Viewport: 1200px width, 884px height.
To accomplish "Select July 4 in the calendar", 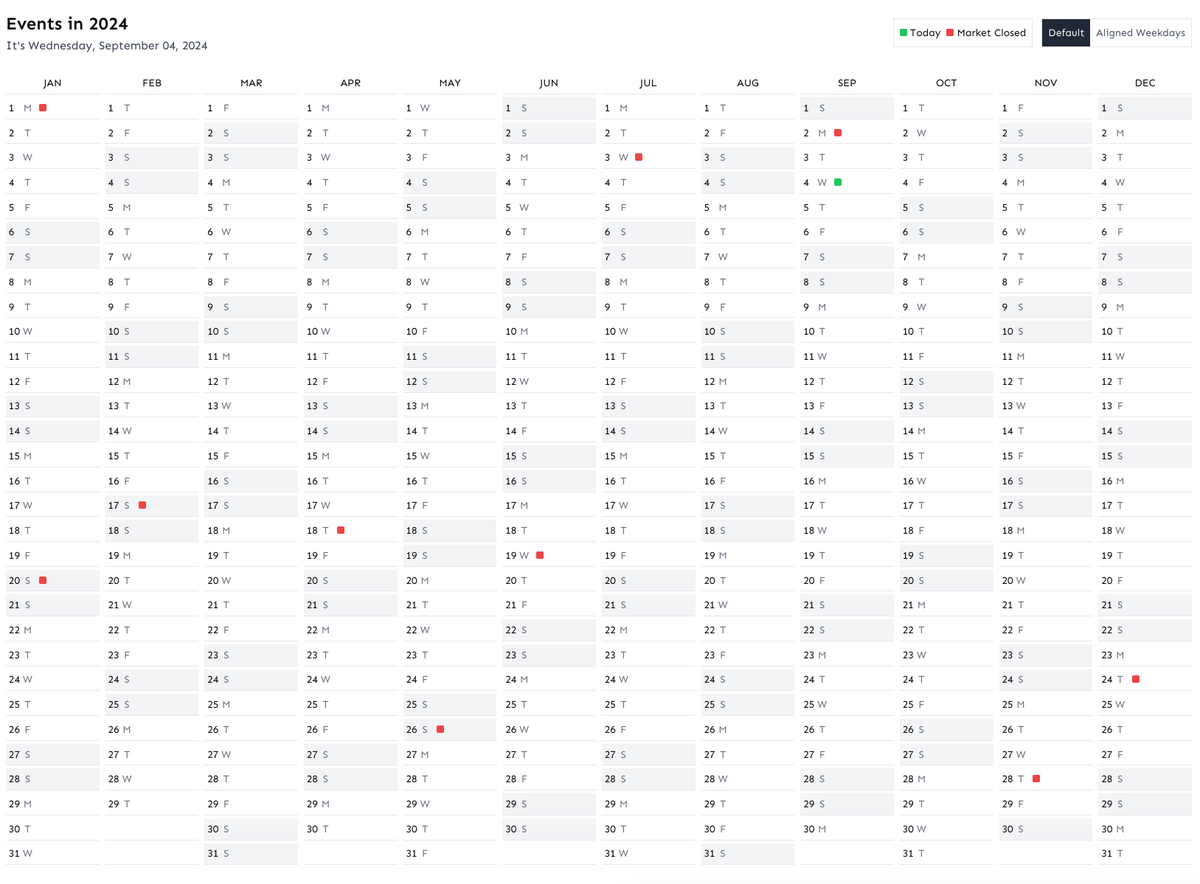I will pyautogui.click(x=648, y=182).
